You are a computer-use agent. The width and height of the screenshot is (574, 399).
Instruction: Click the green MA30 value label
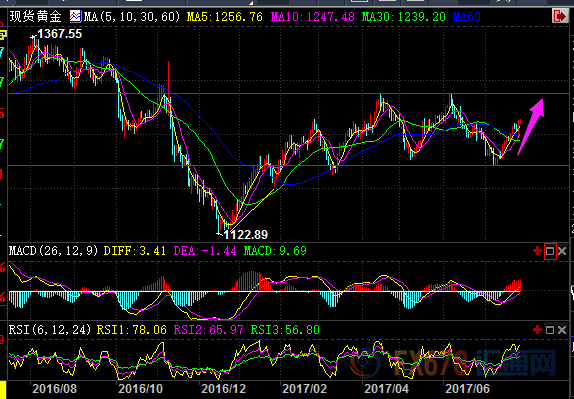(404, 17)
